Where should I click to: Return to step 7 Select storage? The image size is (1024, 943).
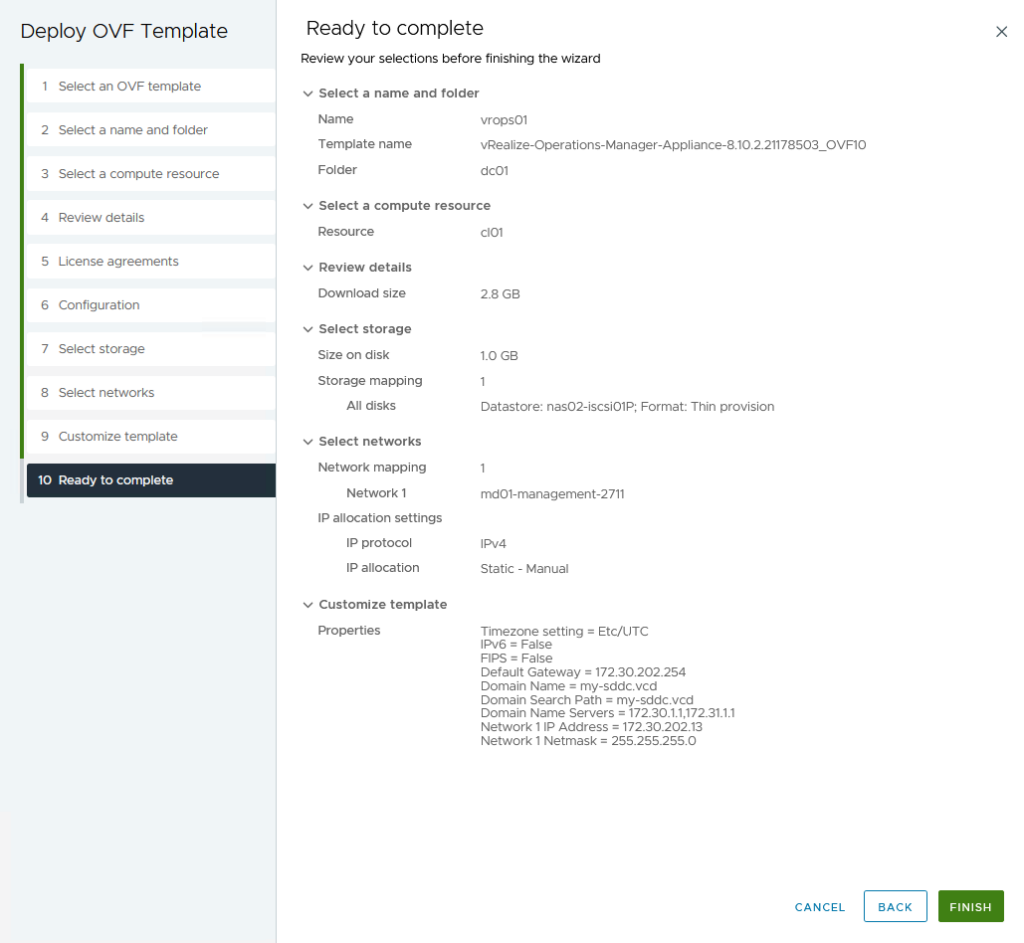pyautogui.click(x=101, y=349)
